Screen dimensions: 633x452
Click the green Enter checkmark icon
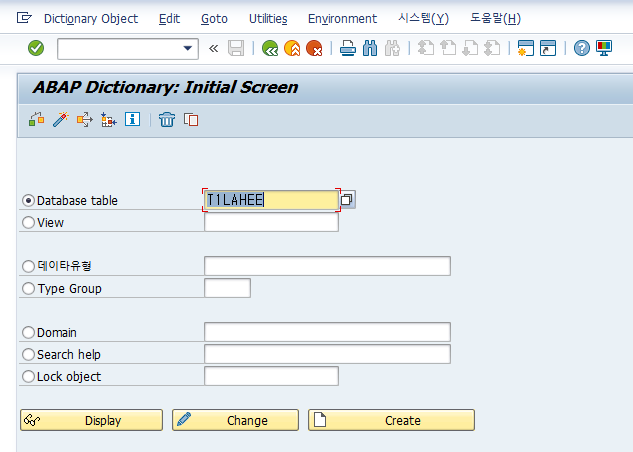point(36,48)
